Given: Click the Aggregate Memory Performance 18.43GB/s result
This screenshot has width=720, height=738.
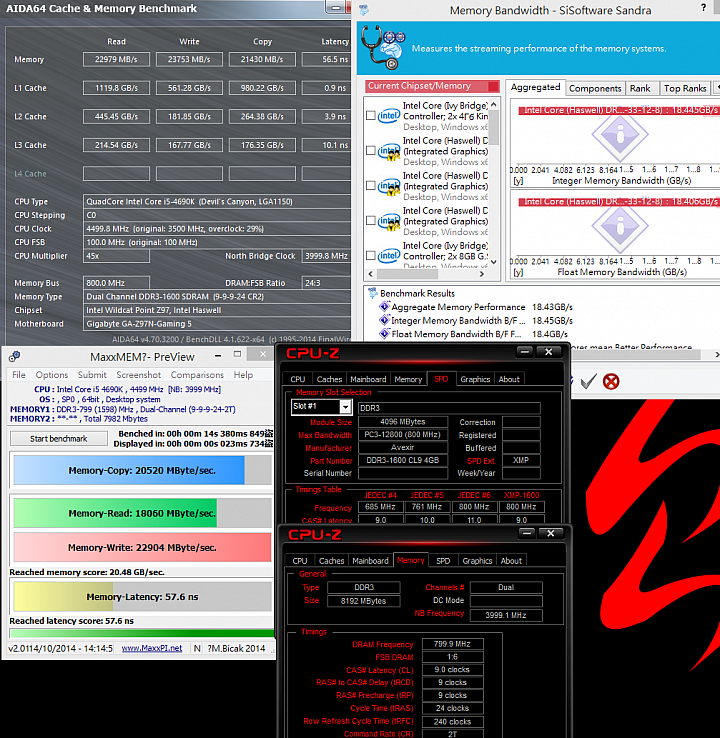Looking at the screenshot, I should 552,307.
